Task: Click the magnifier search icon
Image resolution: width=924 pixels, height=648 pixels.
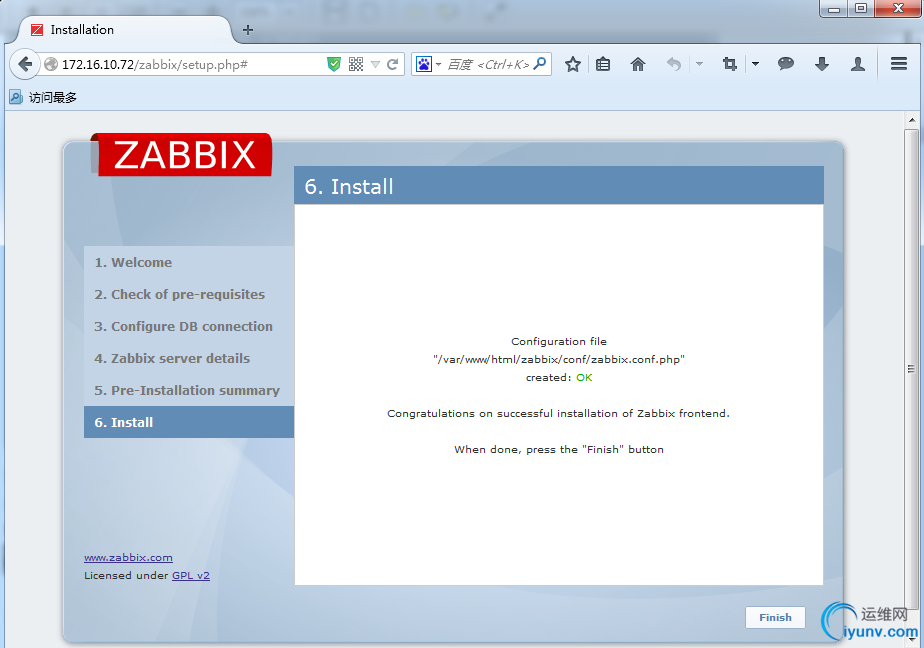Action: [540, 64]
